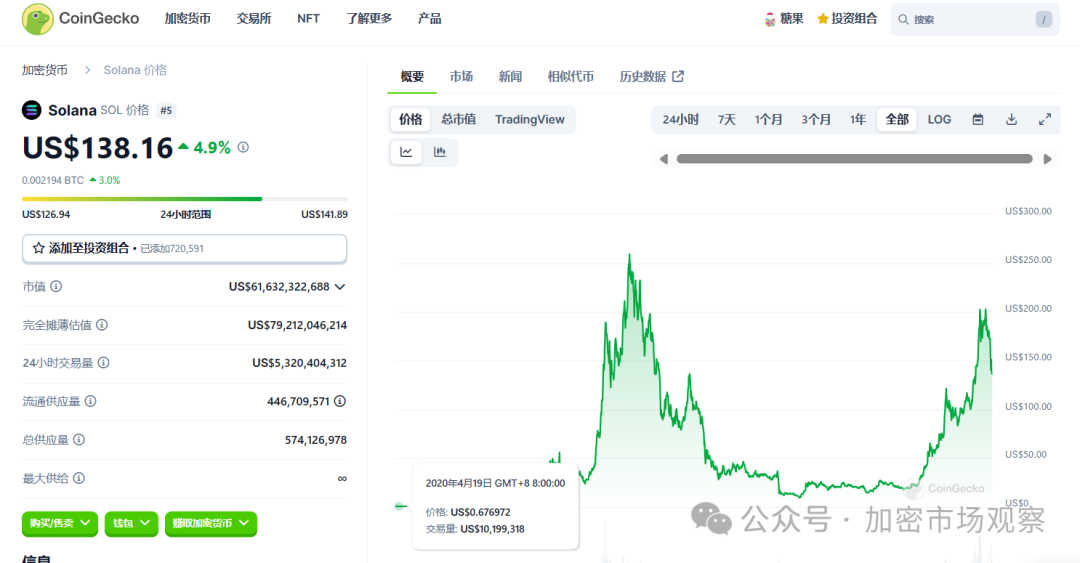Open the 购买/售卖 dropdown

point(60,524)
